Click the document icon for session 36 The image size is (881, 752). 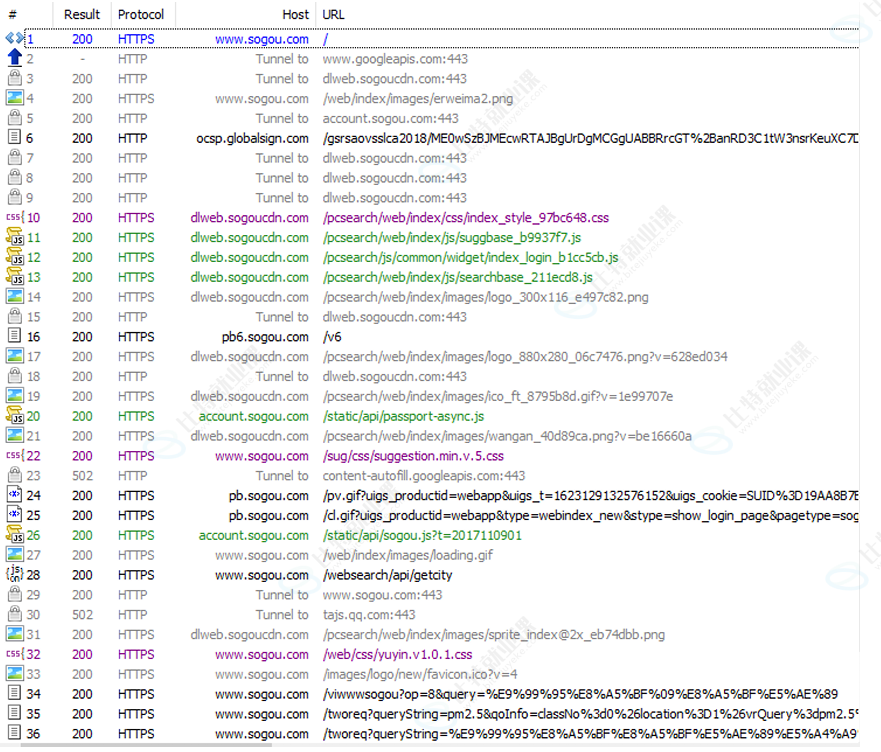(x=15, y=733)
